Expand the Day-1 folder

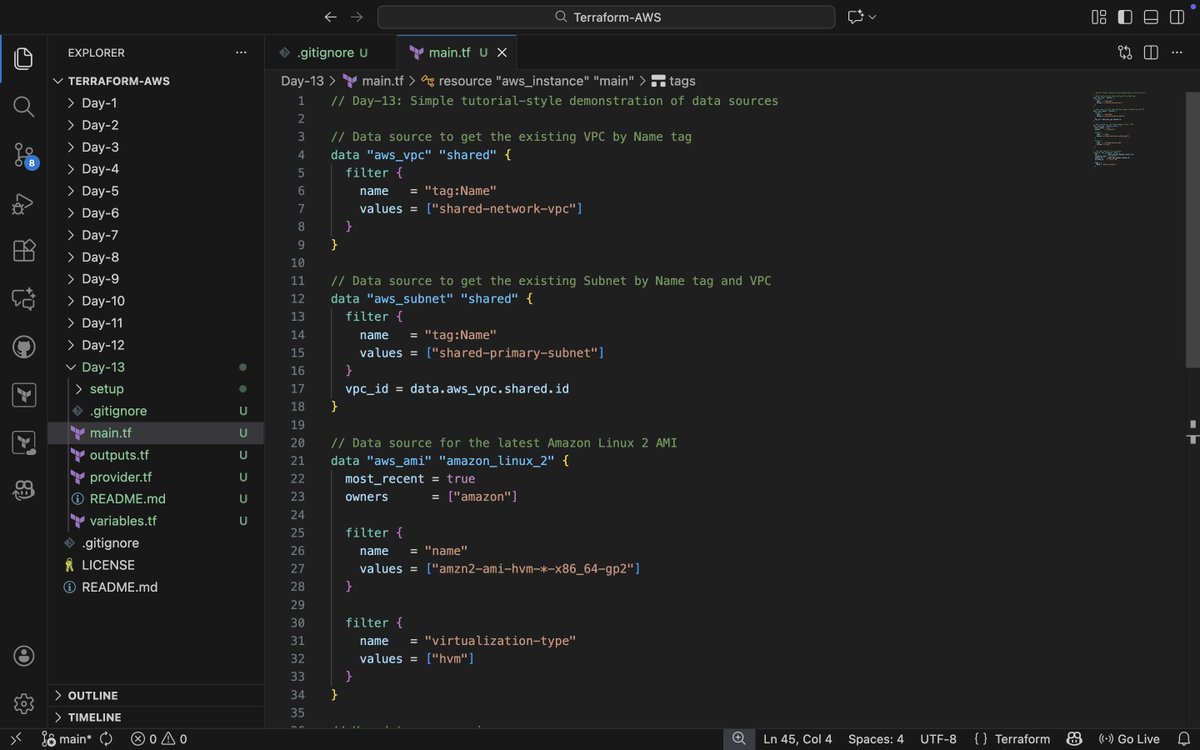click(100, 103)
